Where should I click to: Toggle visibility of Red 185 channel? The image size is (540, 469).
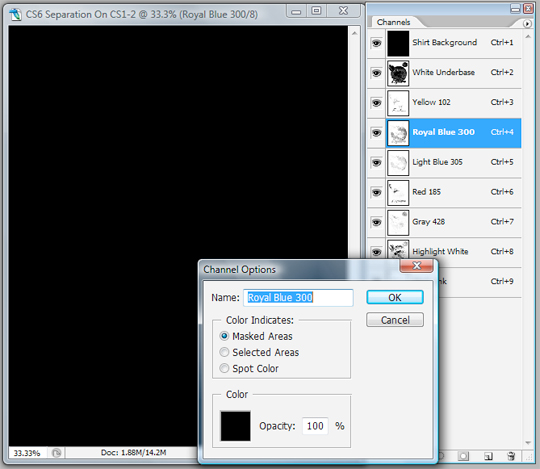(376, 192)
